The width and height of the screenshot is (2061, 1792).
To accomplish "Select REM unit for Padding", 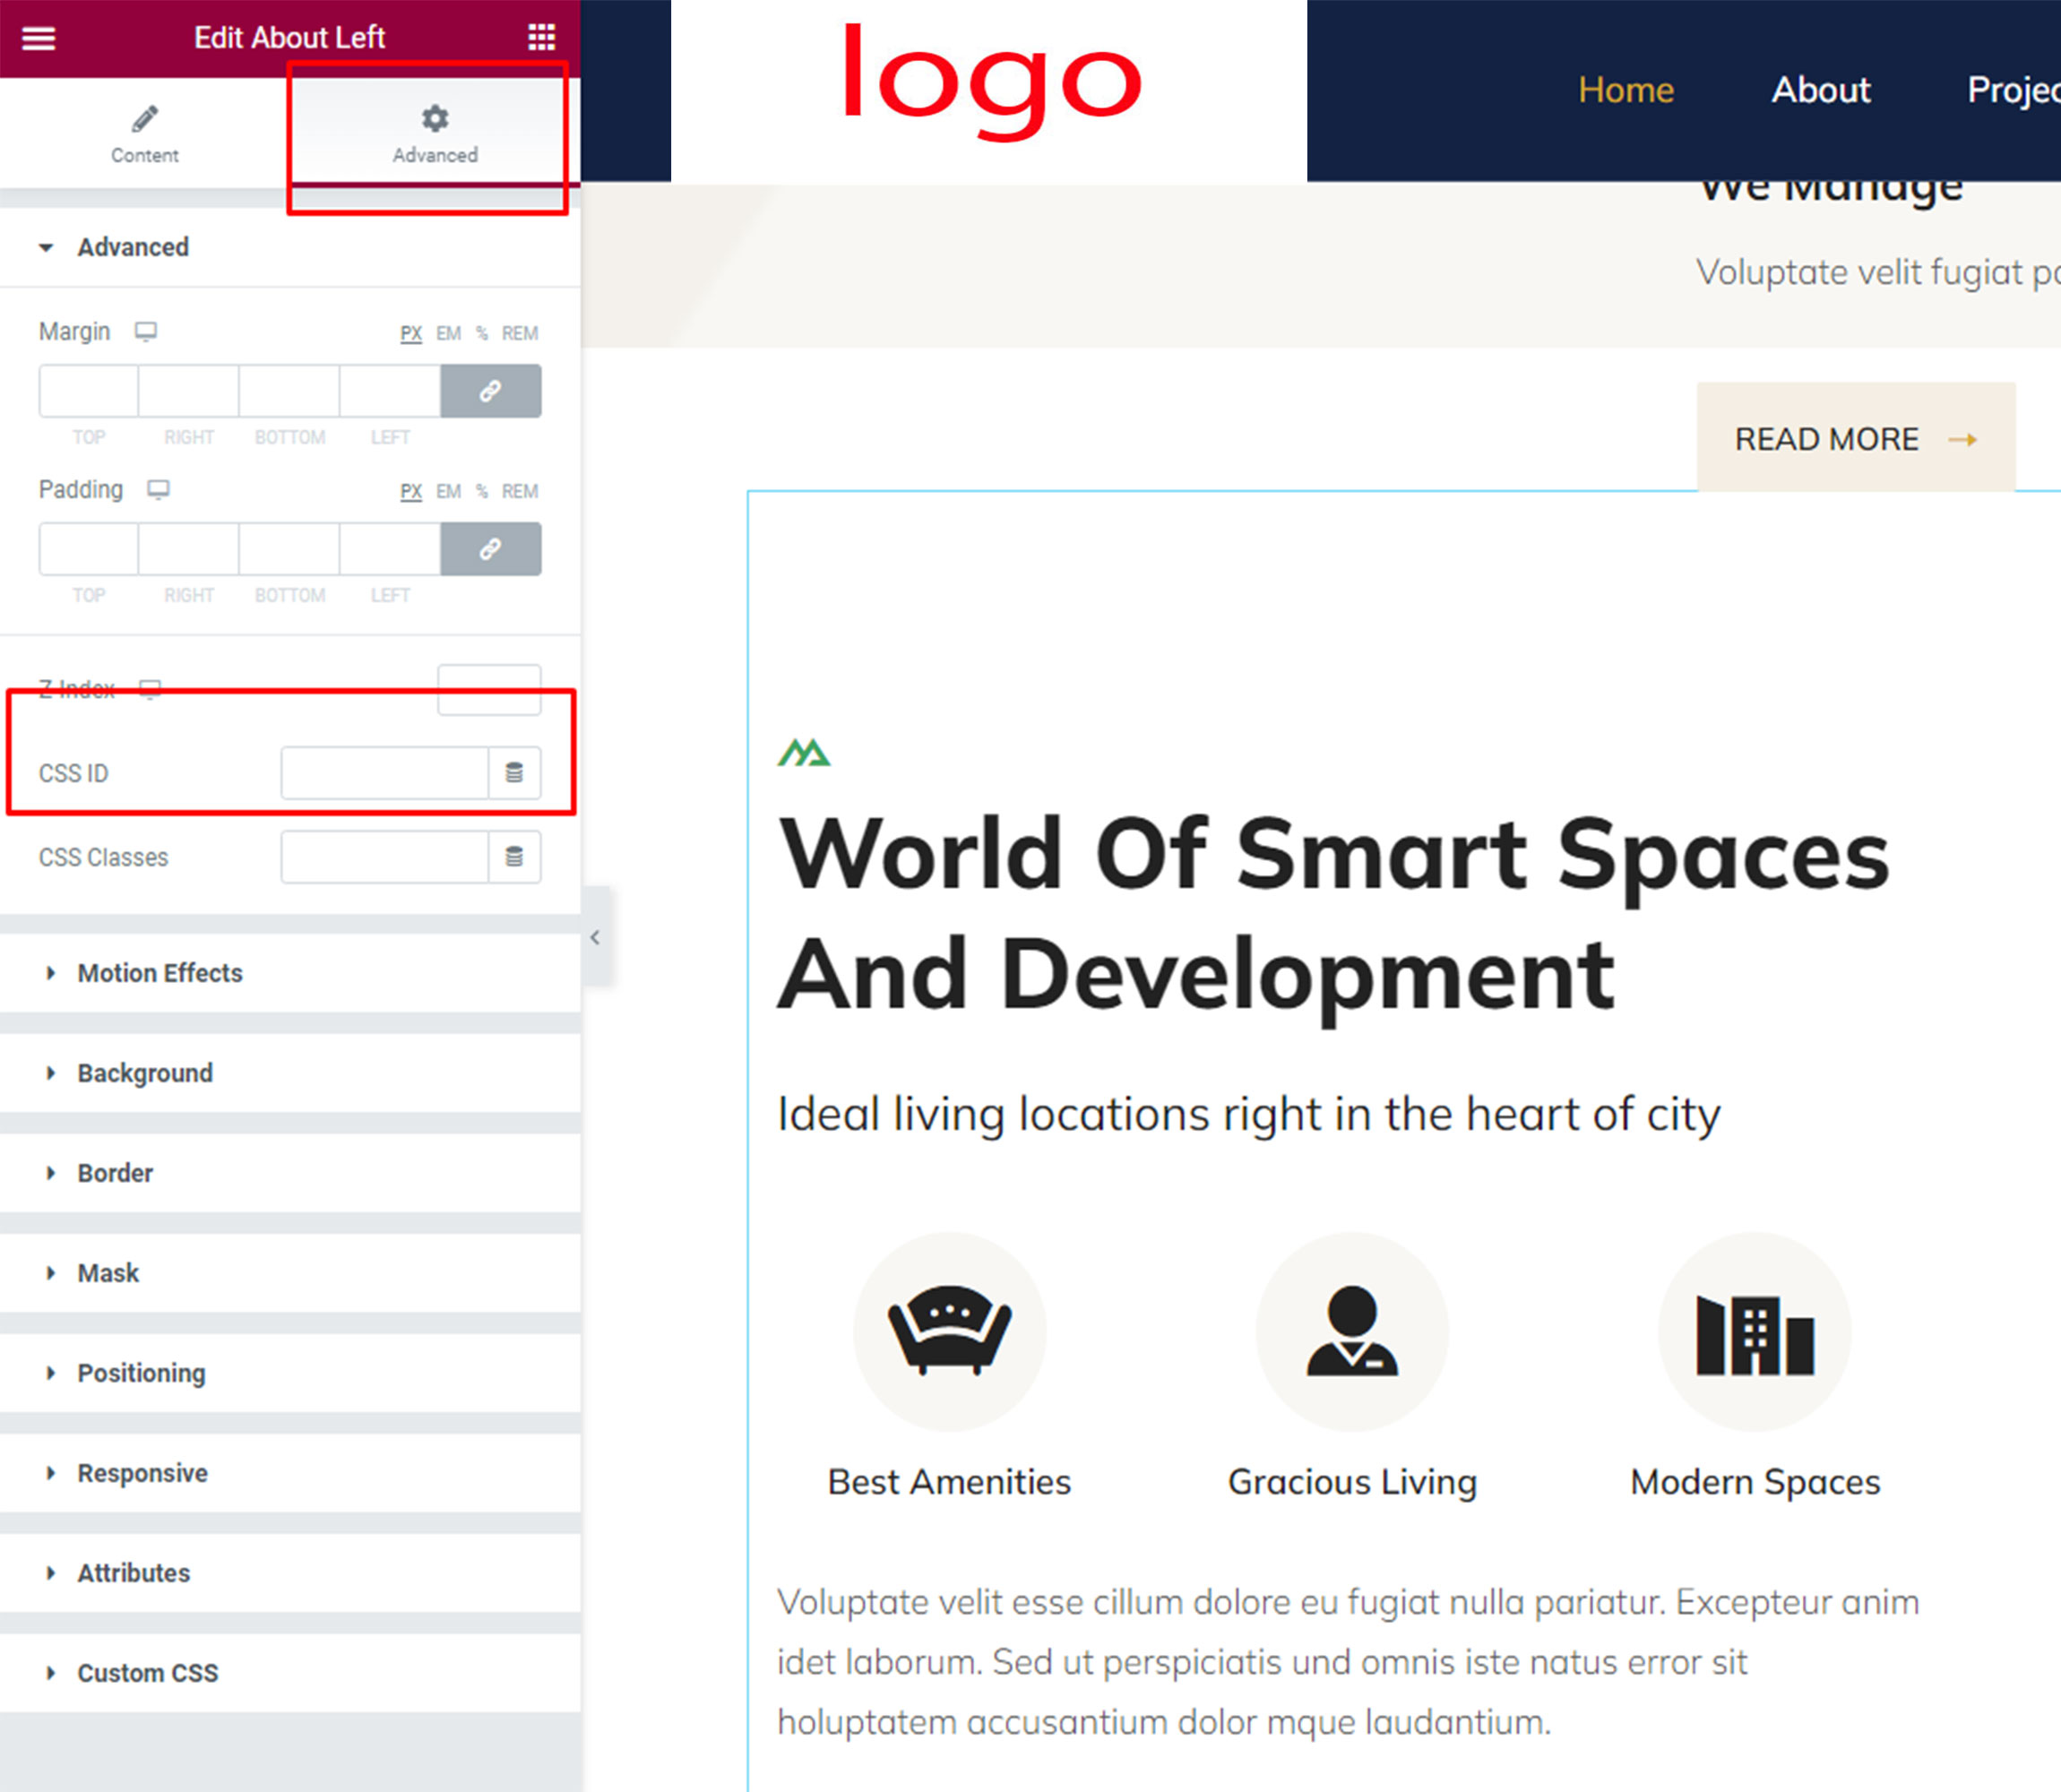I will (x=519, y=491).
